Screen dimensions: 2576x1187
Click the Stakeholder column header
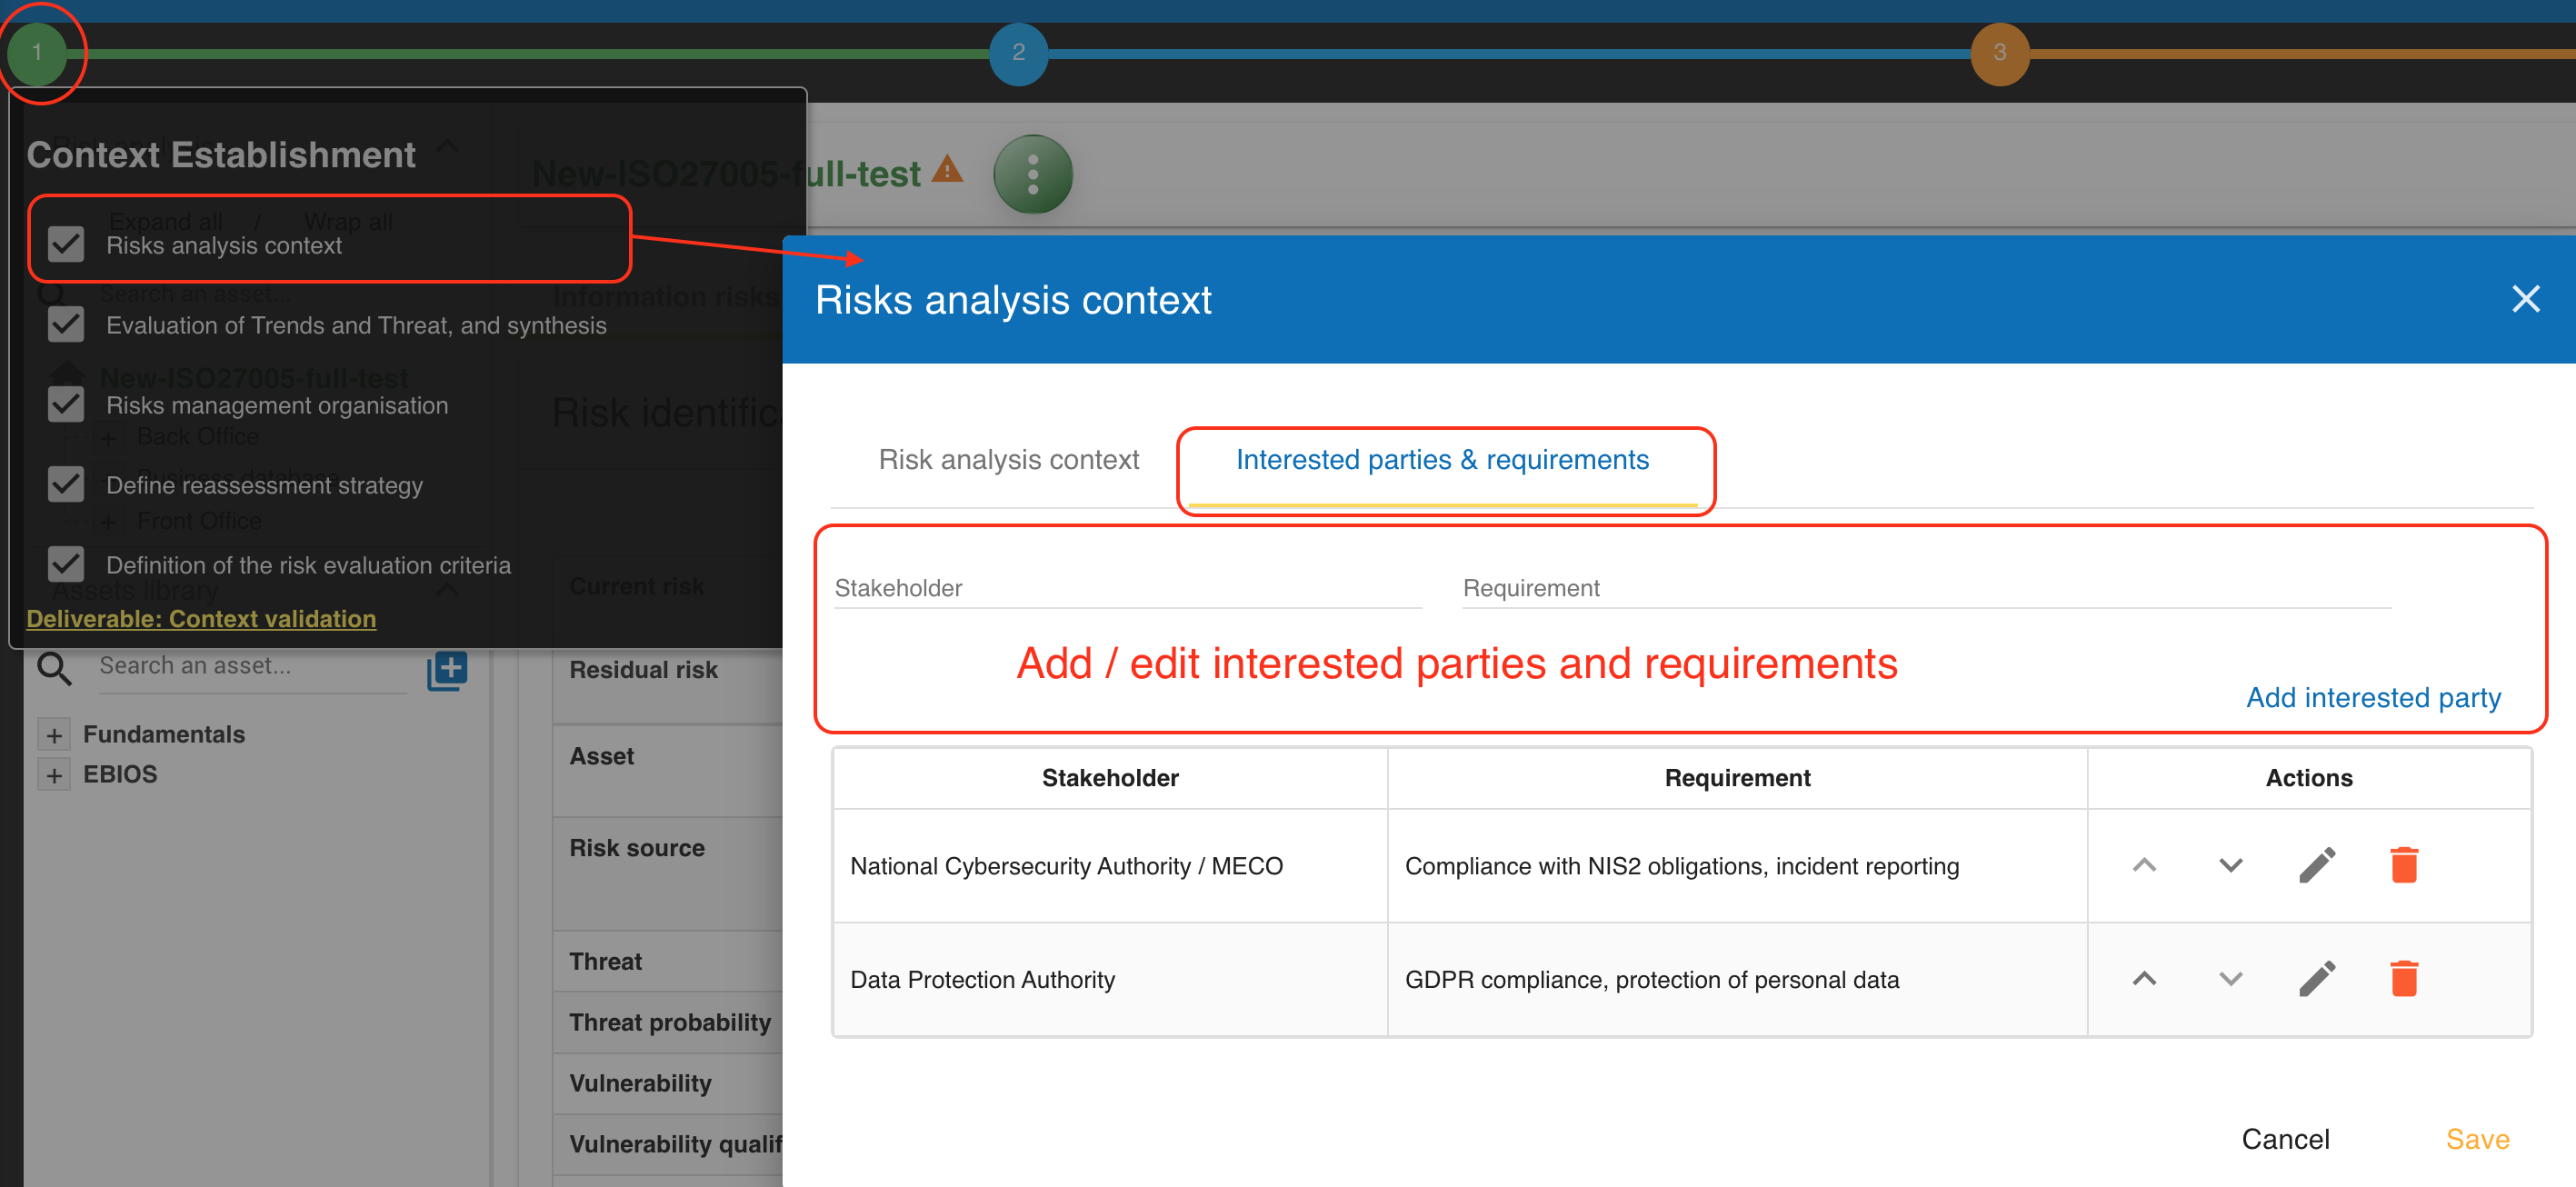click(1110, 778)
